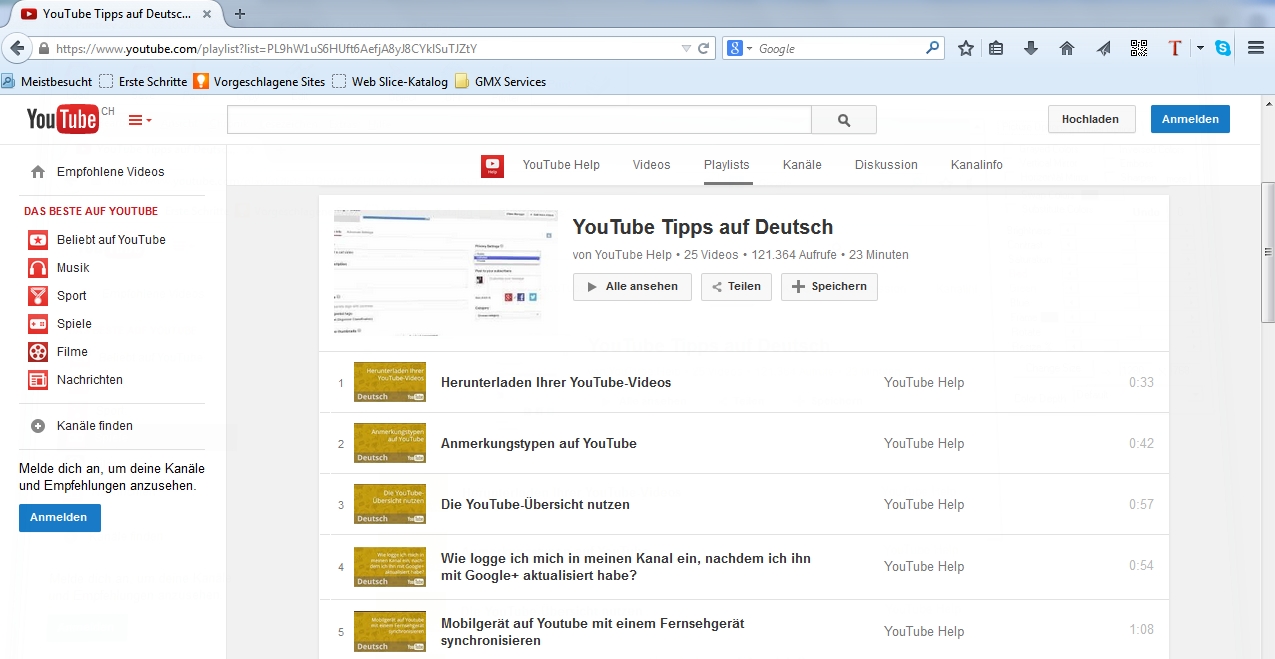Click the browser back arrow button

pos(17,48)
